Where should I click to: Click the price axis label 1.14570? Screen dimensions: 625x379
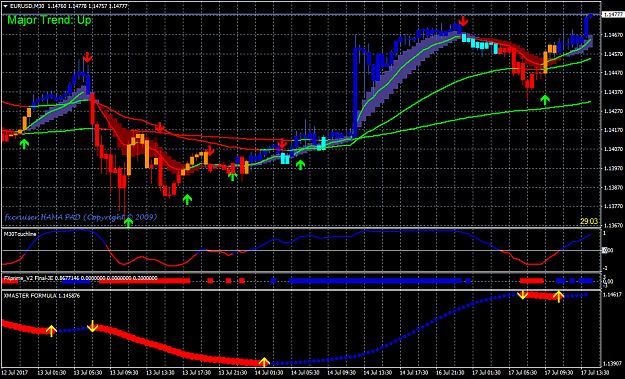613,54
